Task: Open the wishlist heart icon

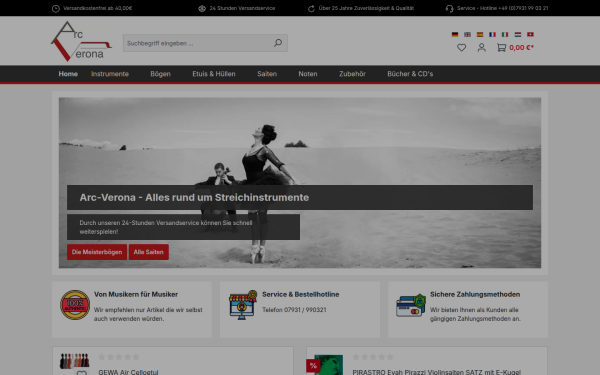Action: coord(461,47)
